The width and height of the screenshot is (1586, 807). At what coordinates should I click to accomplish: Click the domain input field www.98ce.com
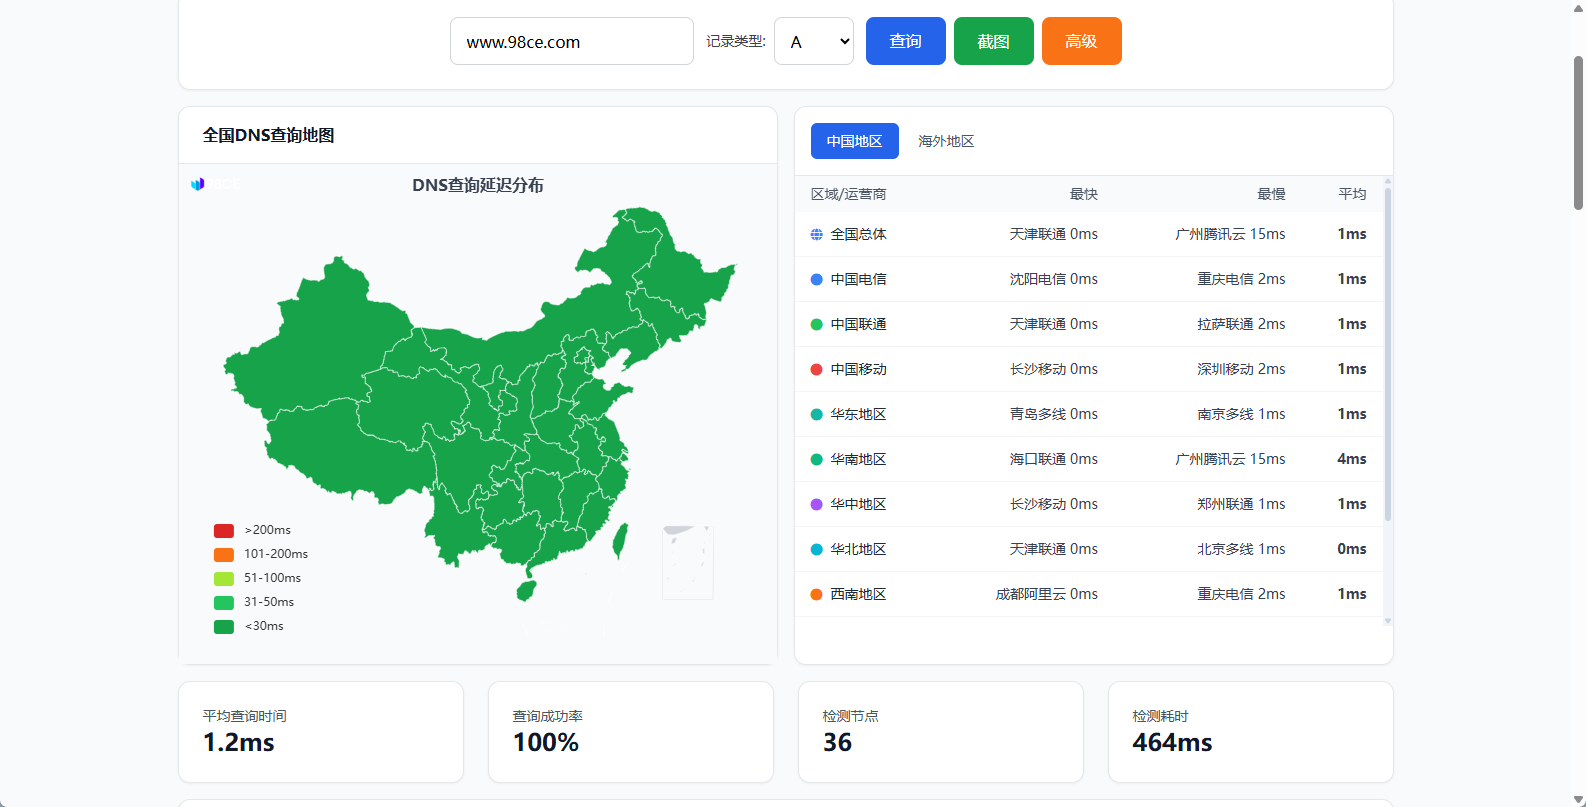point(571,41)
